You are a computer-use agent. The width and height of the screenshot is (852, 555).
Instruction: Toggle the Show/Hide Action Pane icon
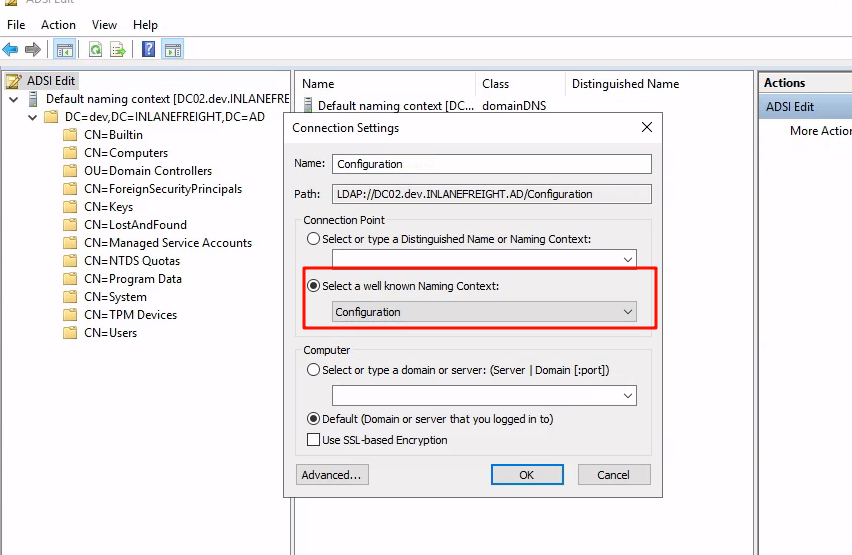172,49
